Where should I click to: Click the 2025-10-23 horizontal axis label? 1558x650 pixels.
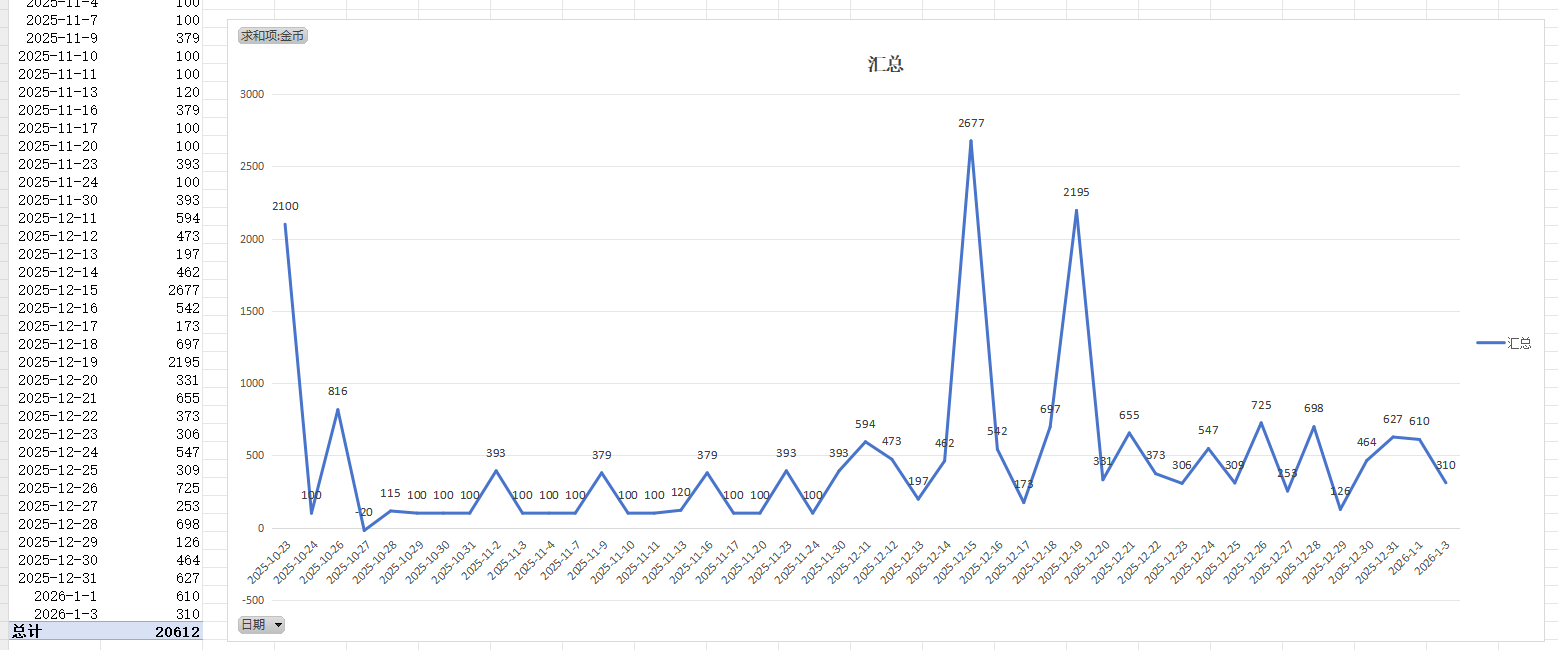click(270, 563)
